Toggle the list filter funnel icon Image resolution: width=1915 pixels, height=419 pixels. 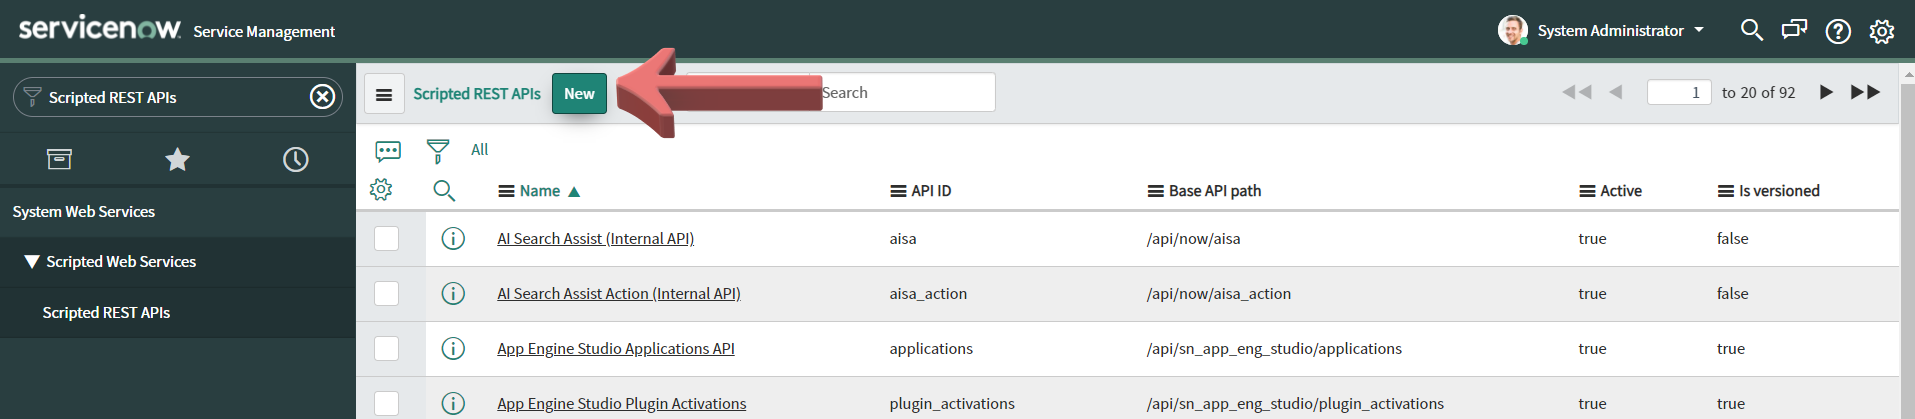437,151
